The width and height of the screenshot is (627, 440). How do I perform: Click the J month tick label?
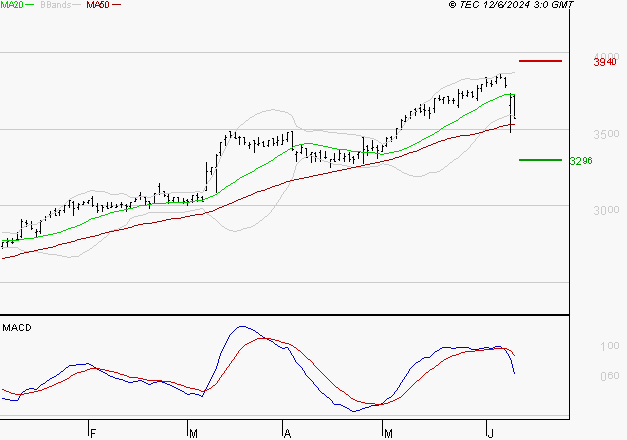click(x=491, y=434)
